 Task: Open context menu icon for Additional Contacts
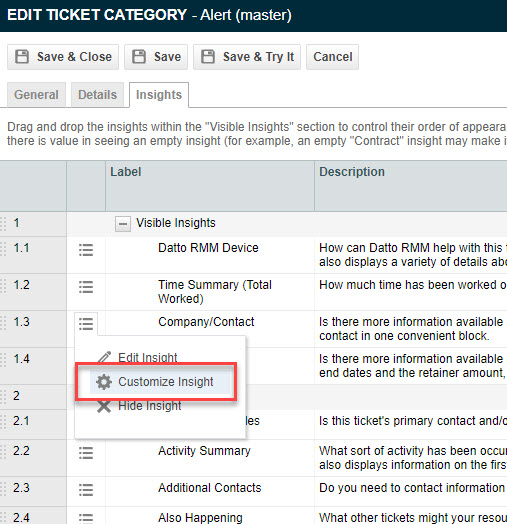tap(86, 490)
